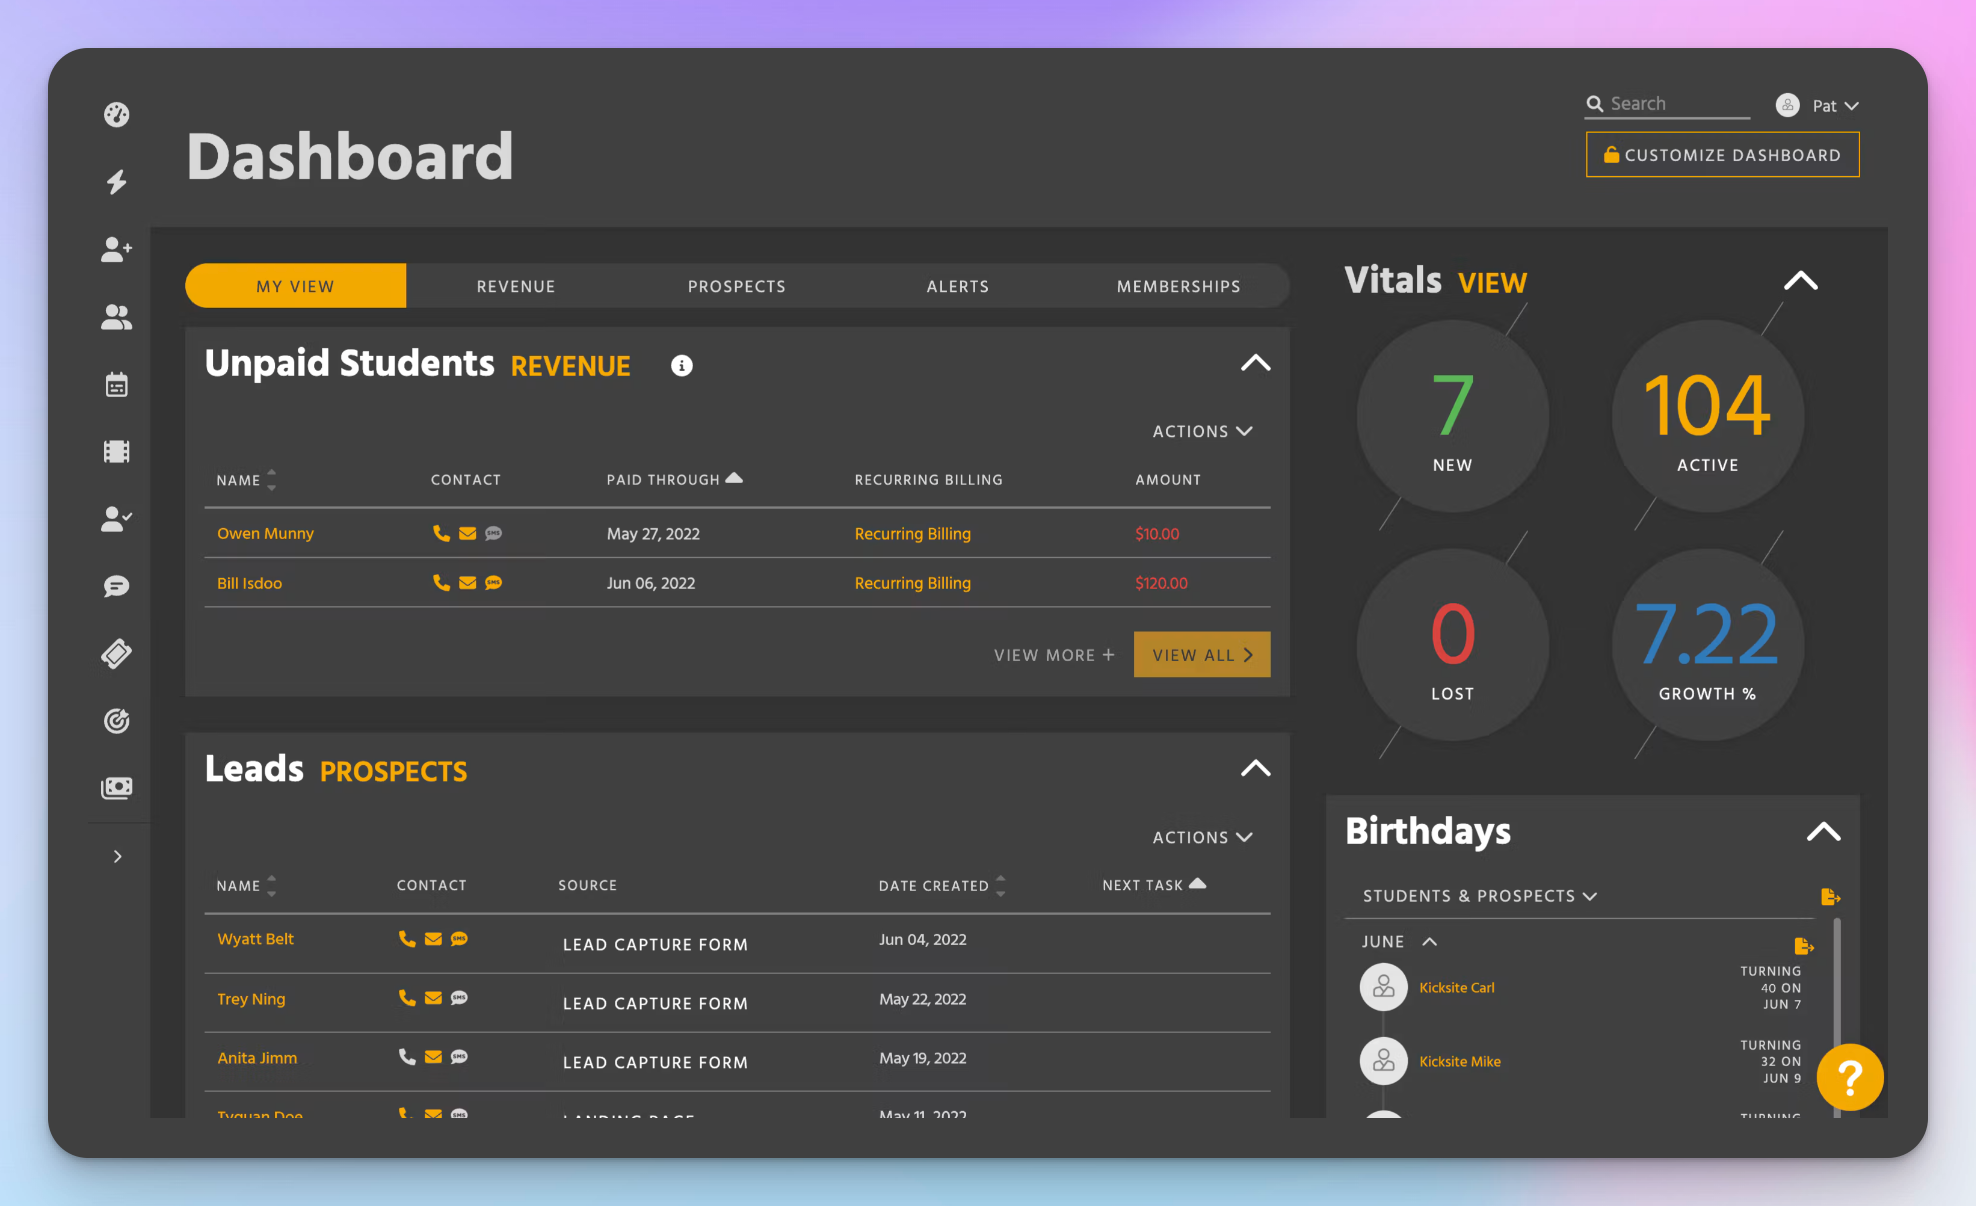
Task: Open the person checkmark sidebar icon
Action: [x=117, y=519]
